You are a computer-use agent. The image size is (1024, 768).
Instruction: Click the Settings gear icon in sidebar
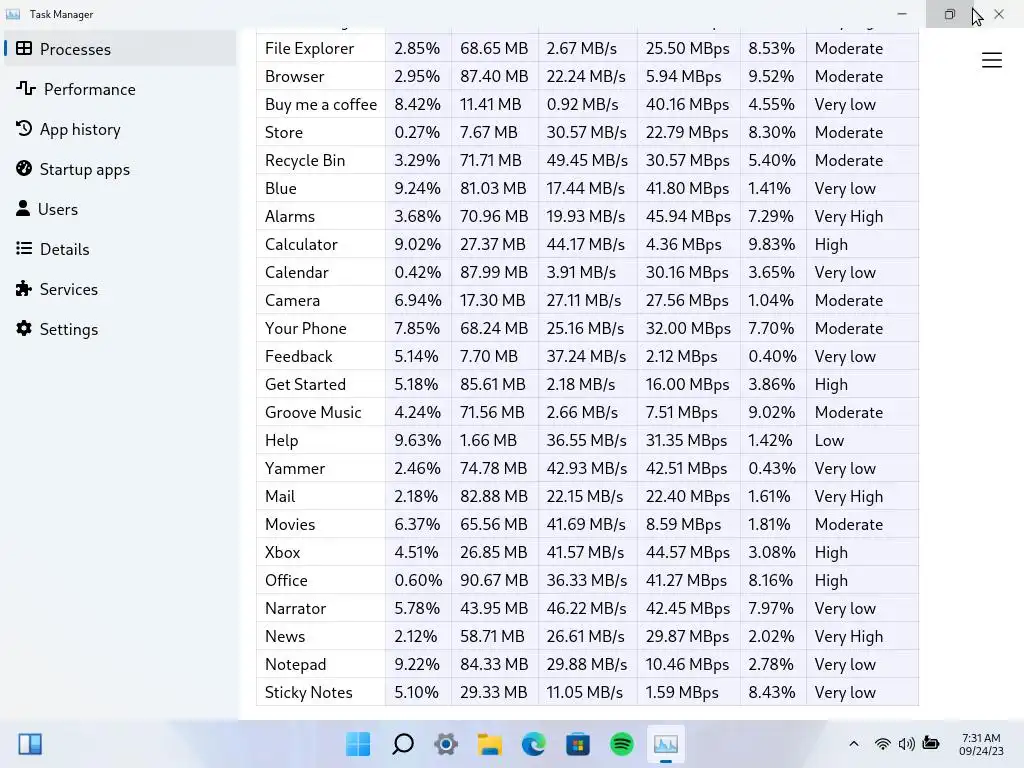pos(24,328)
